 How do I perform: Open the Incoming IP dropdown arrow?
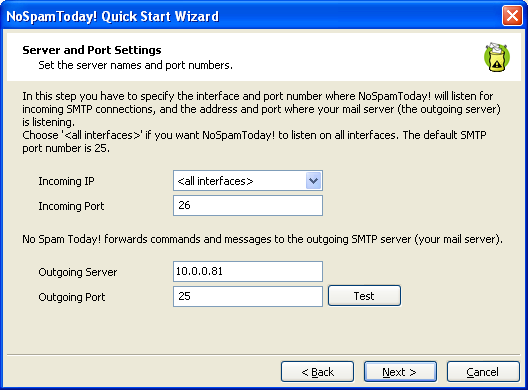point(313,181)
